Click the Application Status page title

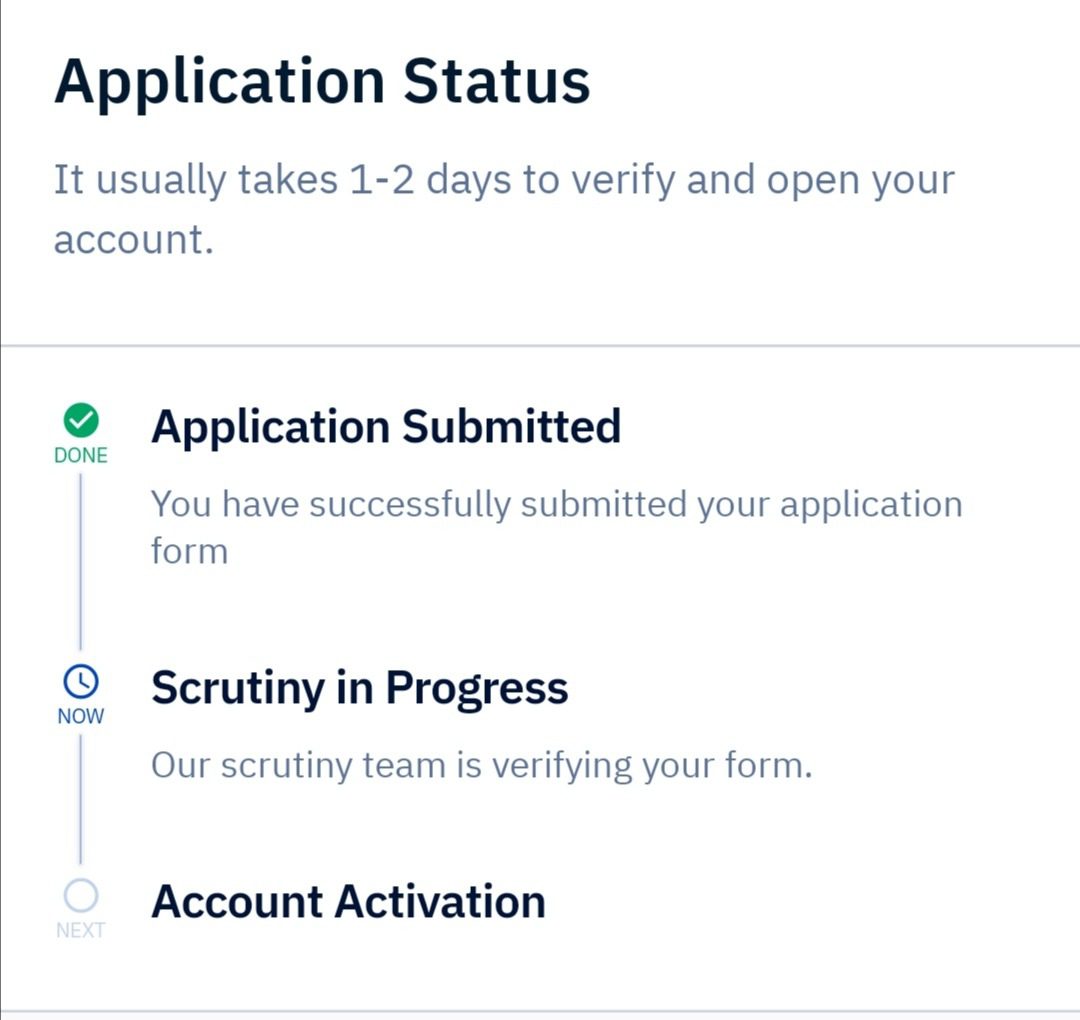(x=321, y=82)
